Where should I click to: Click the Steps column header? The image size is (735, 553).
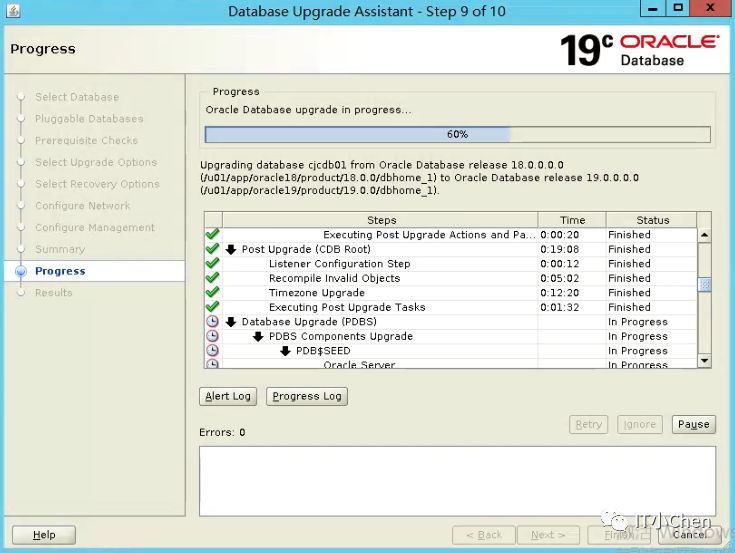point(381,220)
